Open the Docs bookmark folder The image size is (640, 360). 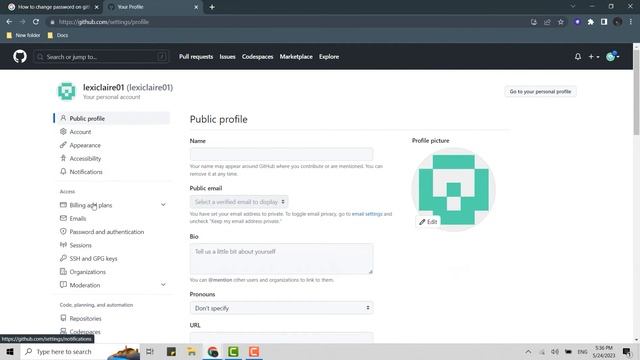[x=58, y=36]
